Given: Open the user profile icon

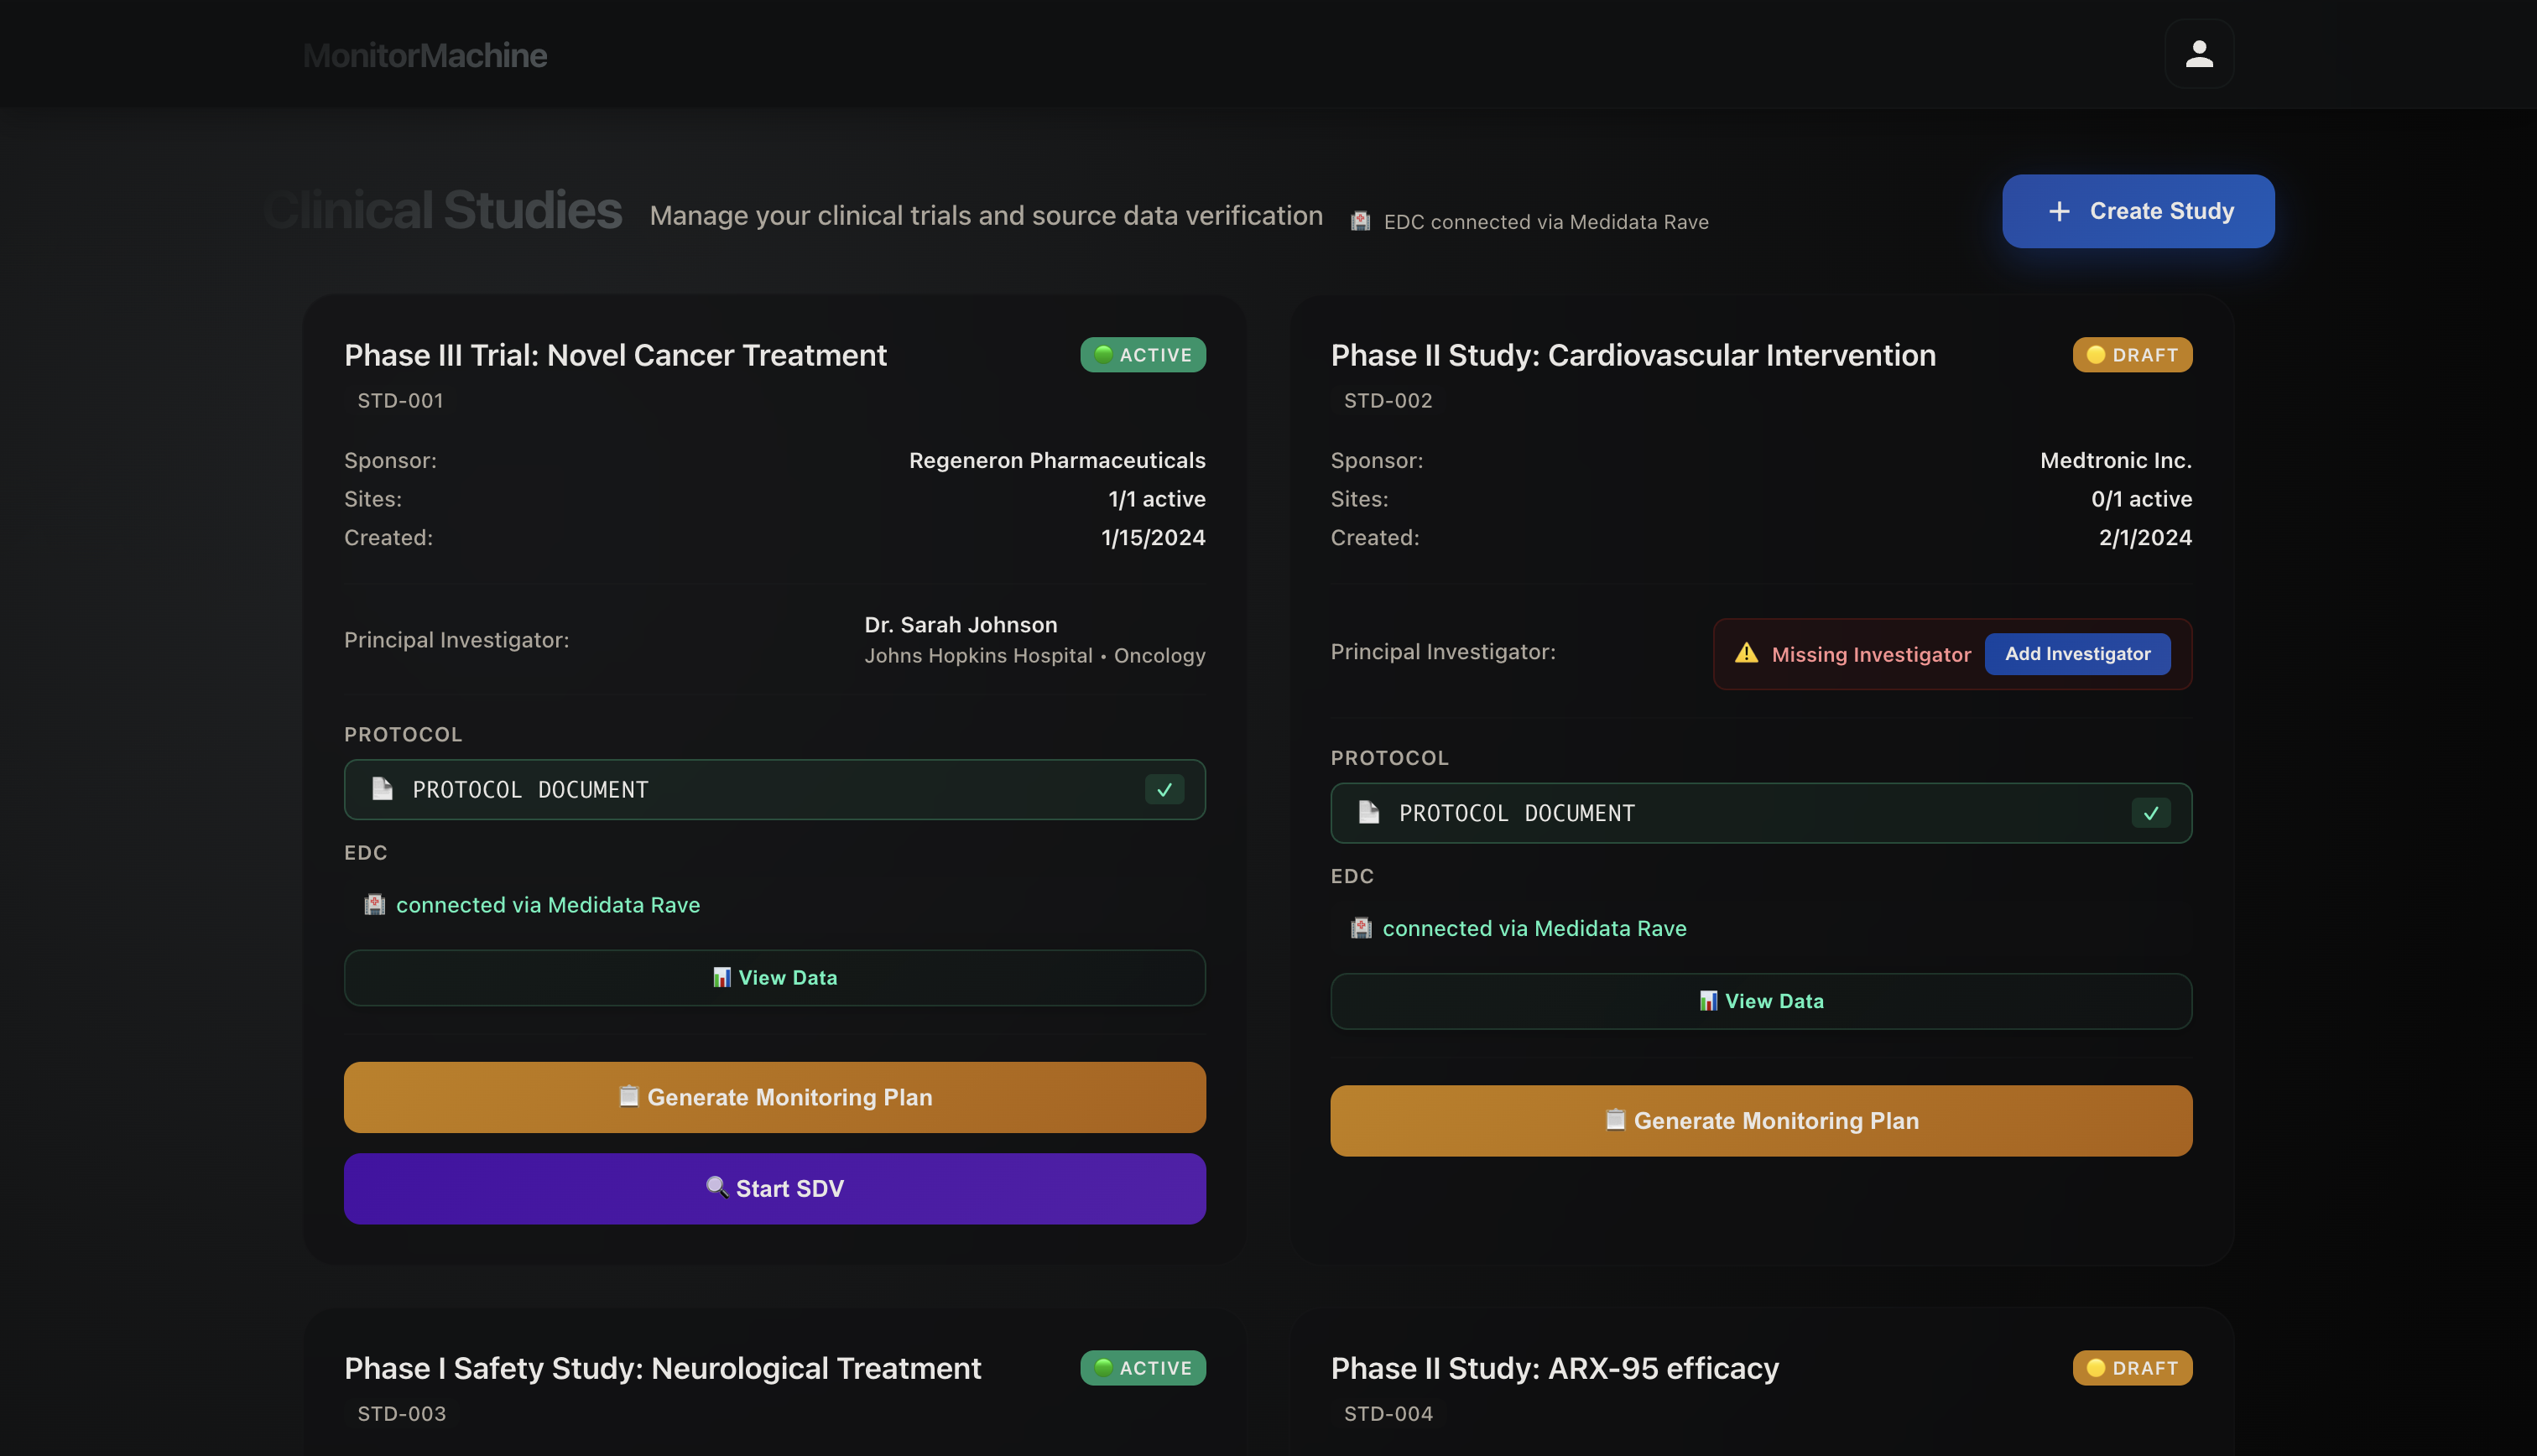Looking at the screenshot, I should tap(2198, 54).
